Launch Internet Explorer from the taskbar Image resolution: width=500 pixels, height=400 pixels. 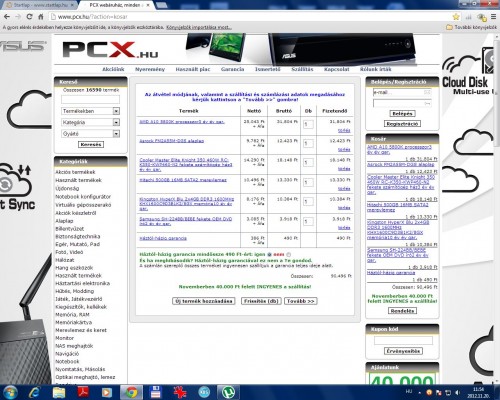point(35,392)
